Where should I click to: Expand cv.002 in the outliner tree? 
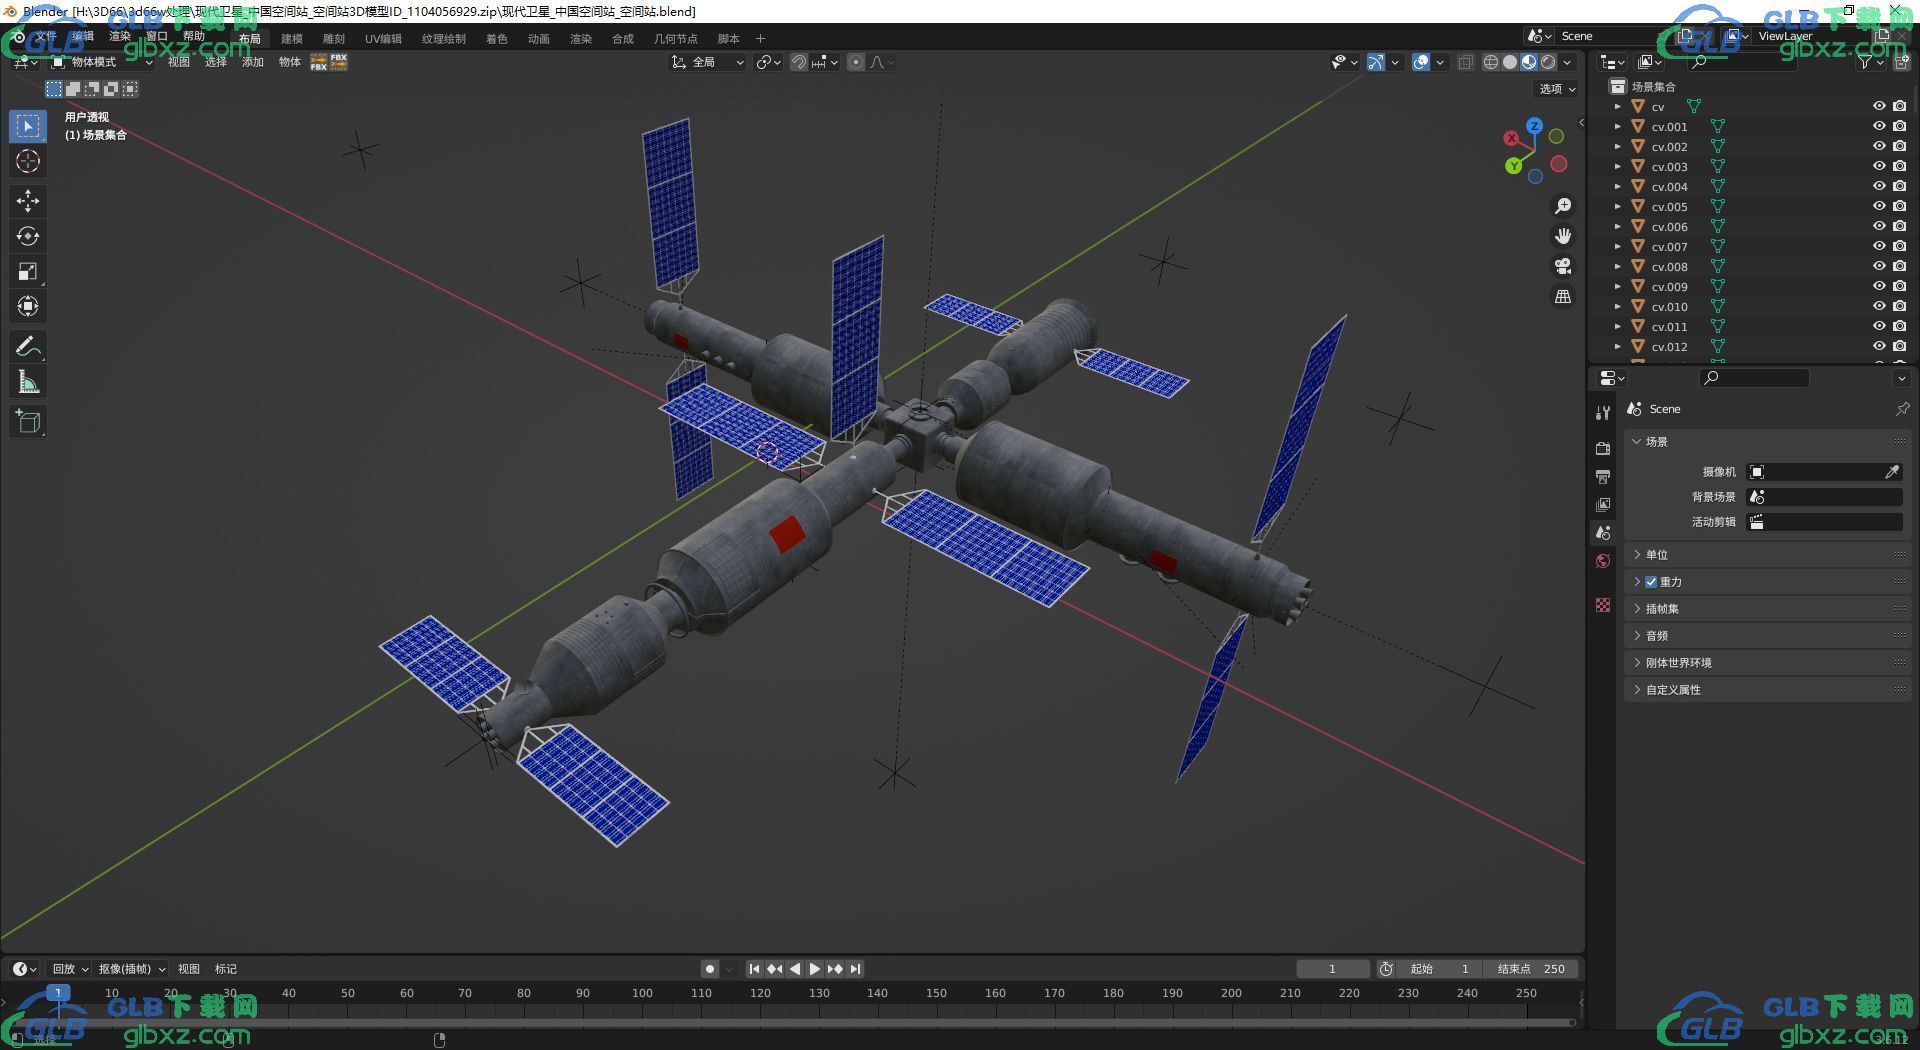pos(1617,147)
